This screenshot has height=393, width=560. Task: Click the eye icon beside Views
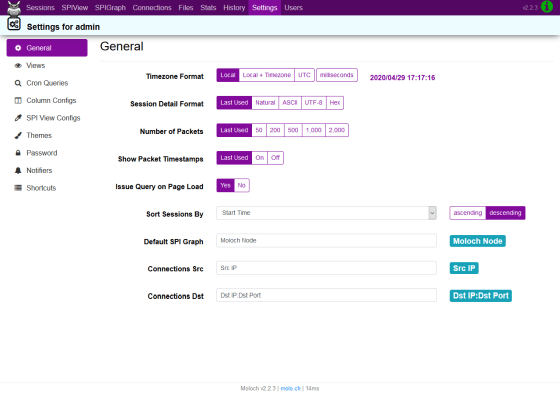tap(18, 66)
